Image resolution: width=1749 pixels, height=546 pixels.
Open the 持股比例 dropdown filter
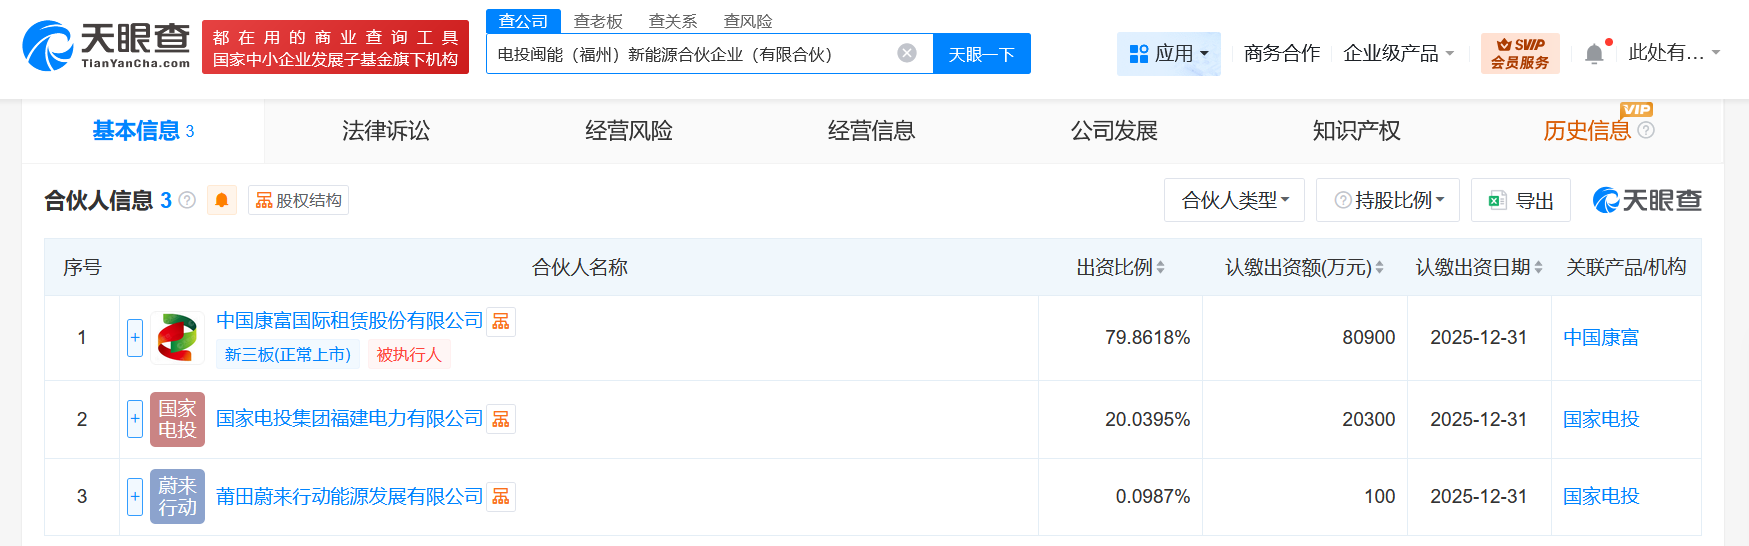pos(1388,200)
